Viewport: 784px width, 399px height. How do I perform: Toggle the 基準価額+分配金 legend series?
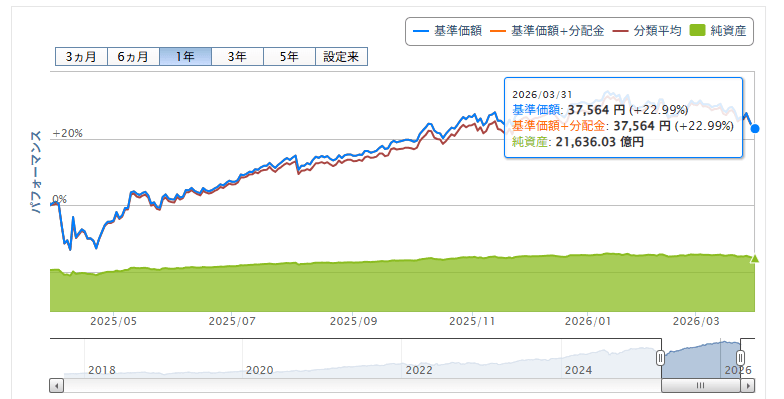click(548, 31)
